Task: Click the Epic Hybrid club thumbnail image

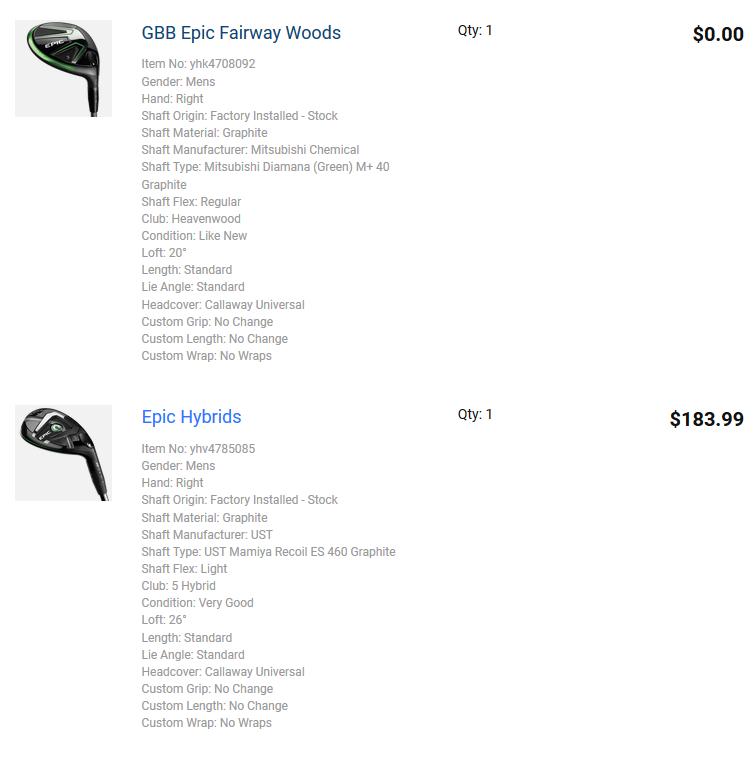Action: (63, 453)
